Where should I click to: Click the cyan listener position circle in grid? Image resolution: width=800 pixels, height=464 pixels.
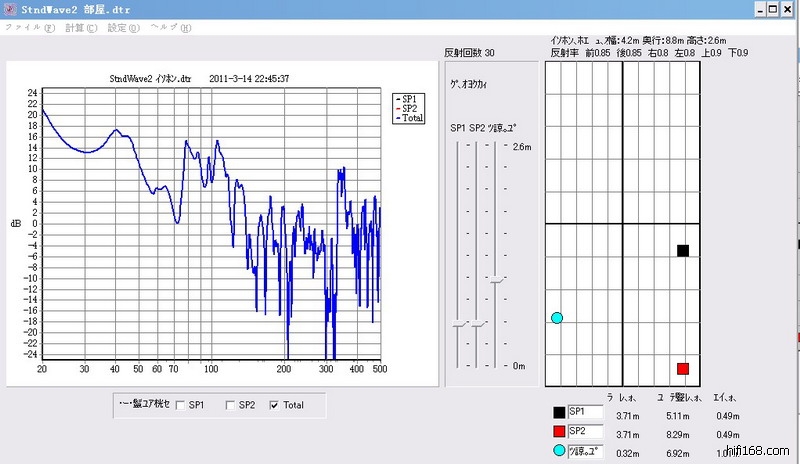[x=557, y=318]
